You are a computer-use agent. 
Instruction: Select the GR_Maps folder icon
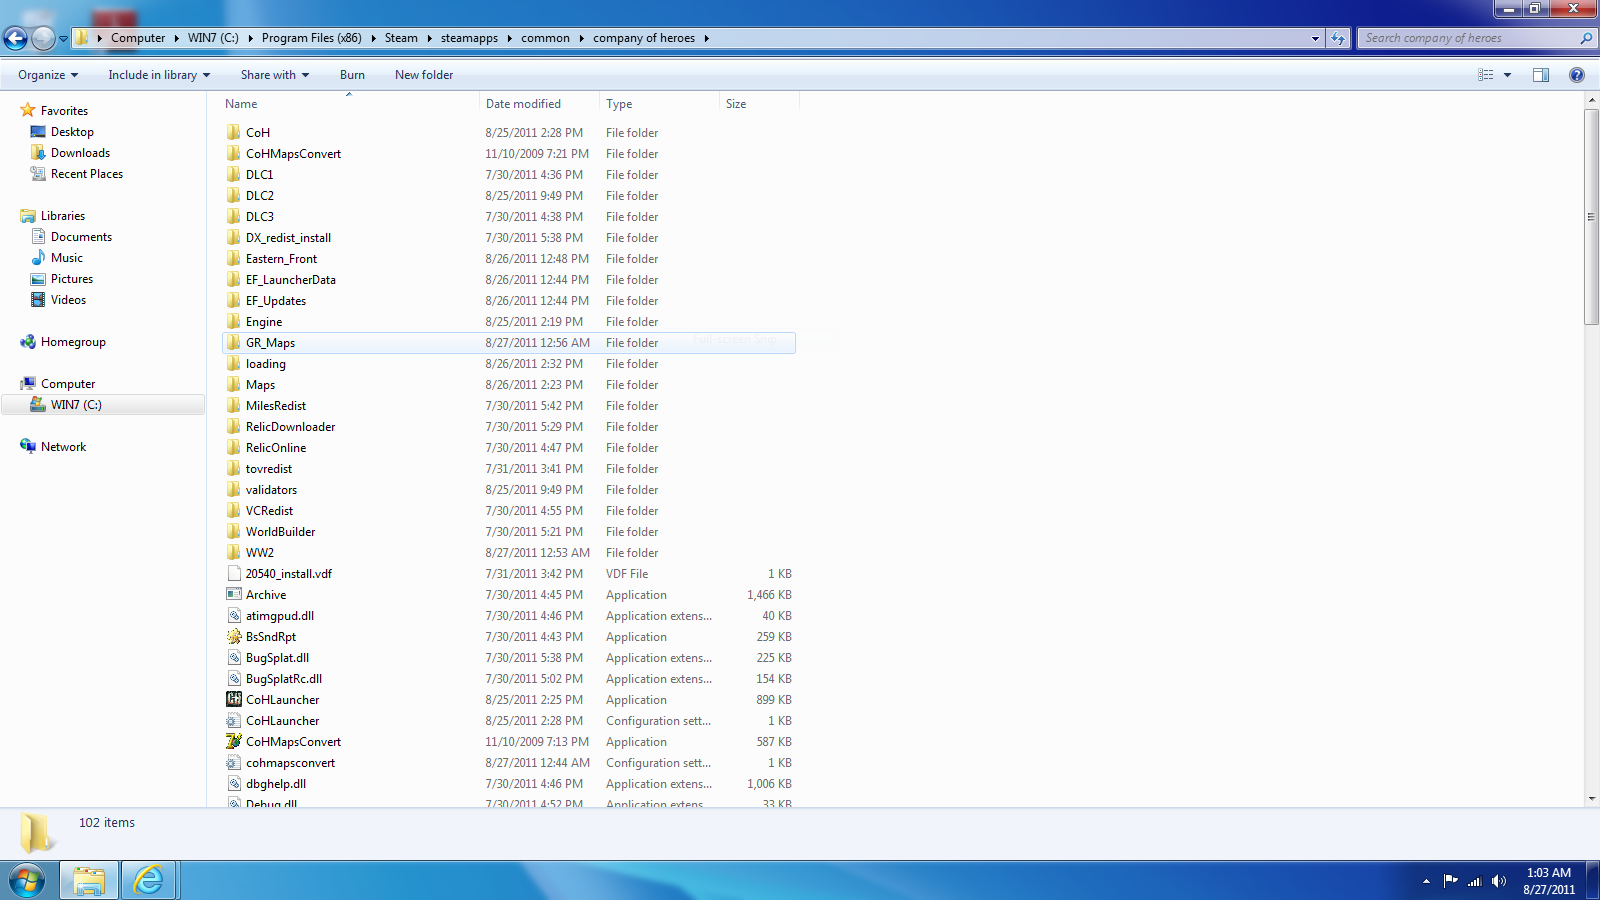point(234,342)
